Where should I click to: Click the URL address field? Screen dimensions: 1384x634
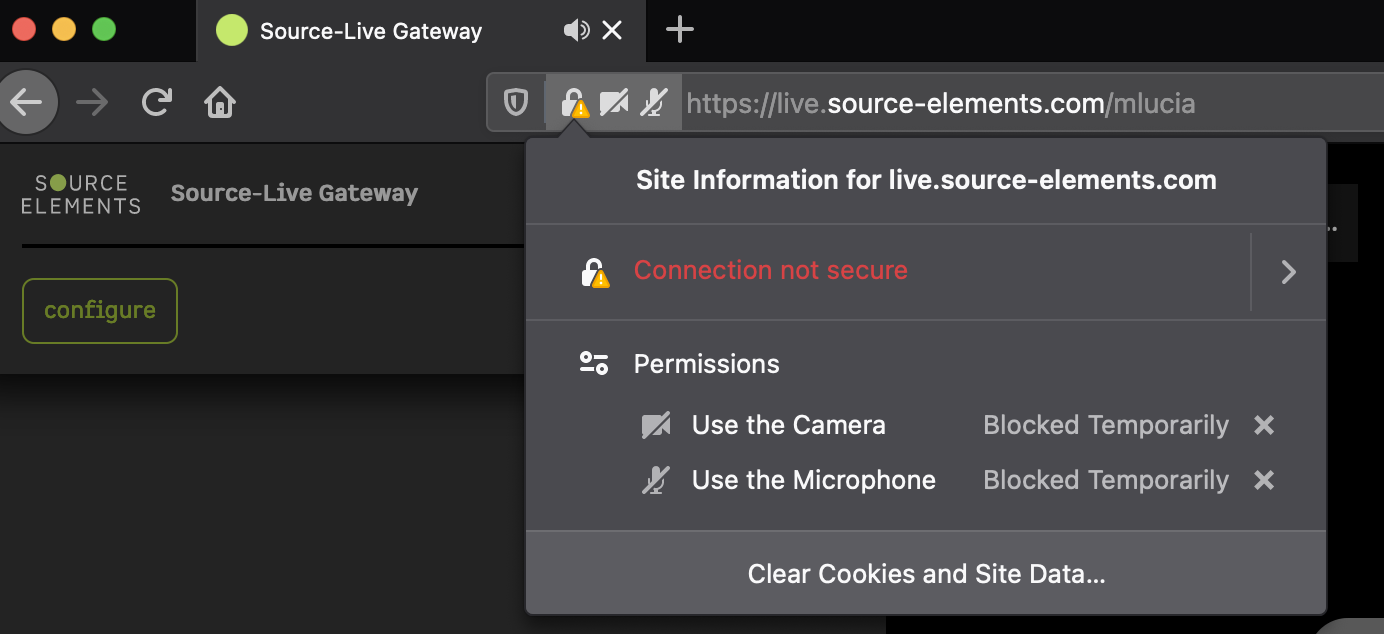(940, 103)
